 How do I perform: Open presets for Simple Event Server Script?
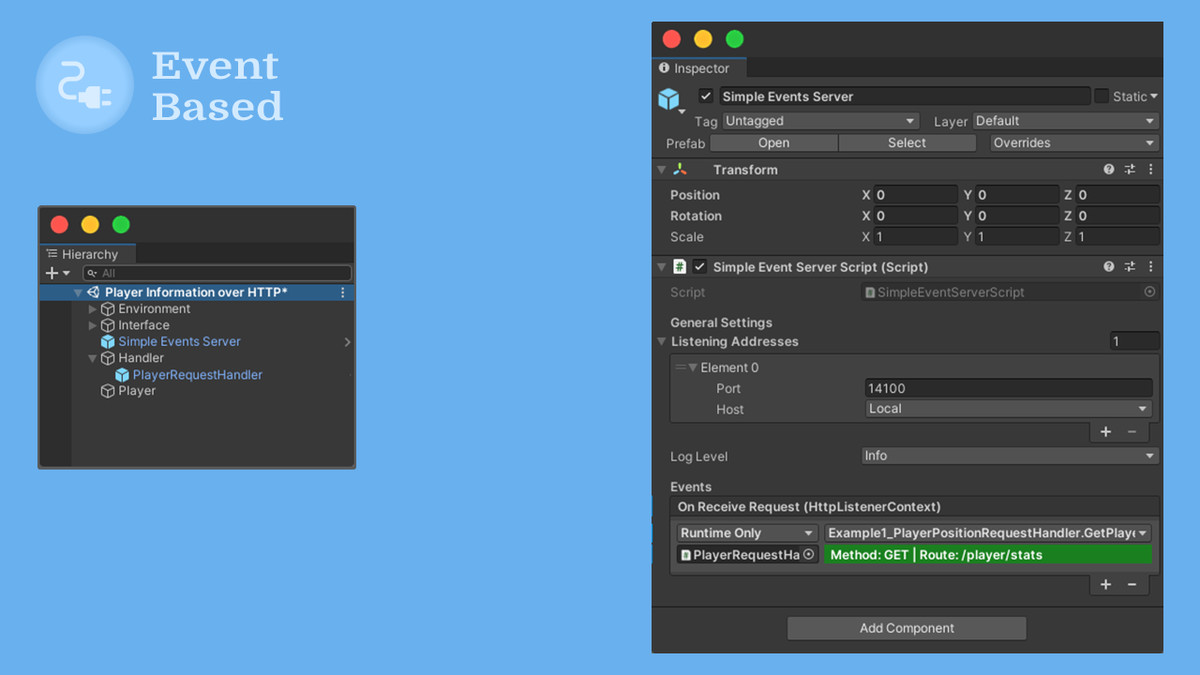[x=1130, y=267]
